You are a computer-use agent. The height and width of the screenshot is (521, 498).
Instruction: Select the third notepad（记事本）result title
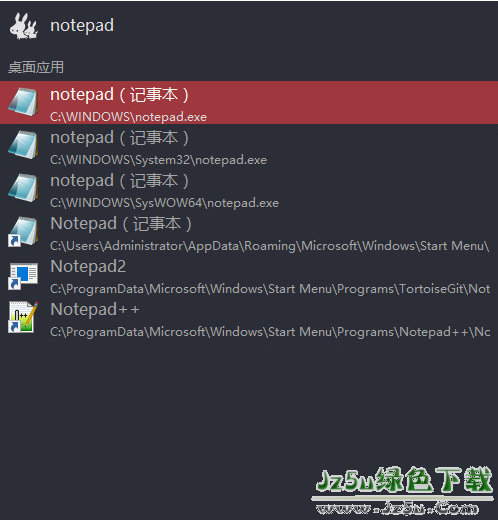(120, 181)
